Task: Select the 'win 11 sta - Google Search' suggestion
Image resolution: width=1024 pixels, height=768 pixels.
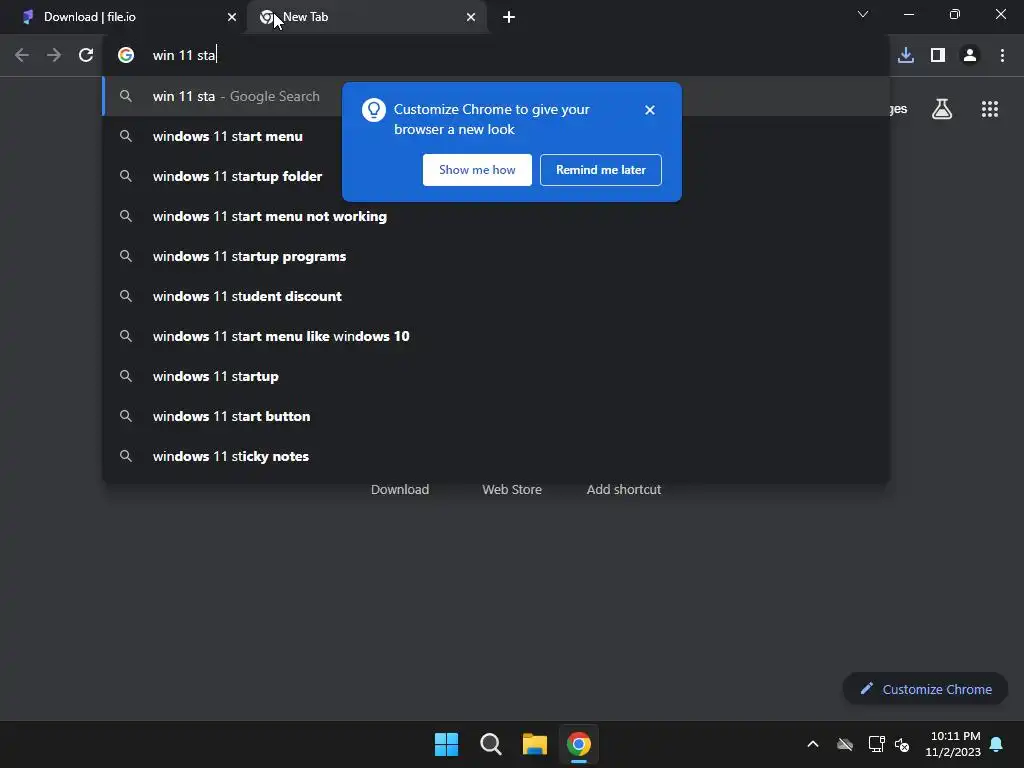Action: 496,96
